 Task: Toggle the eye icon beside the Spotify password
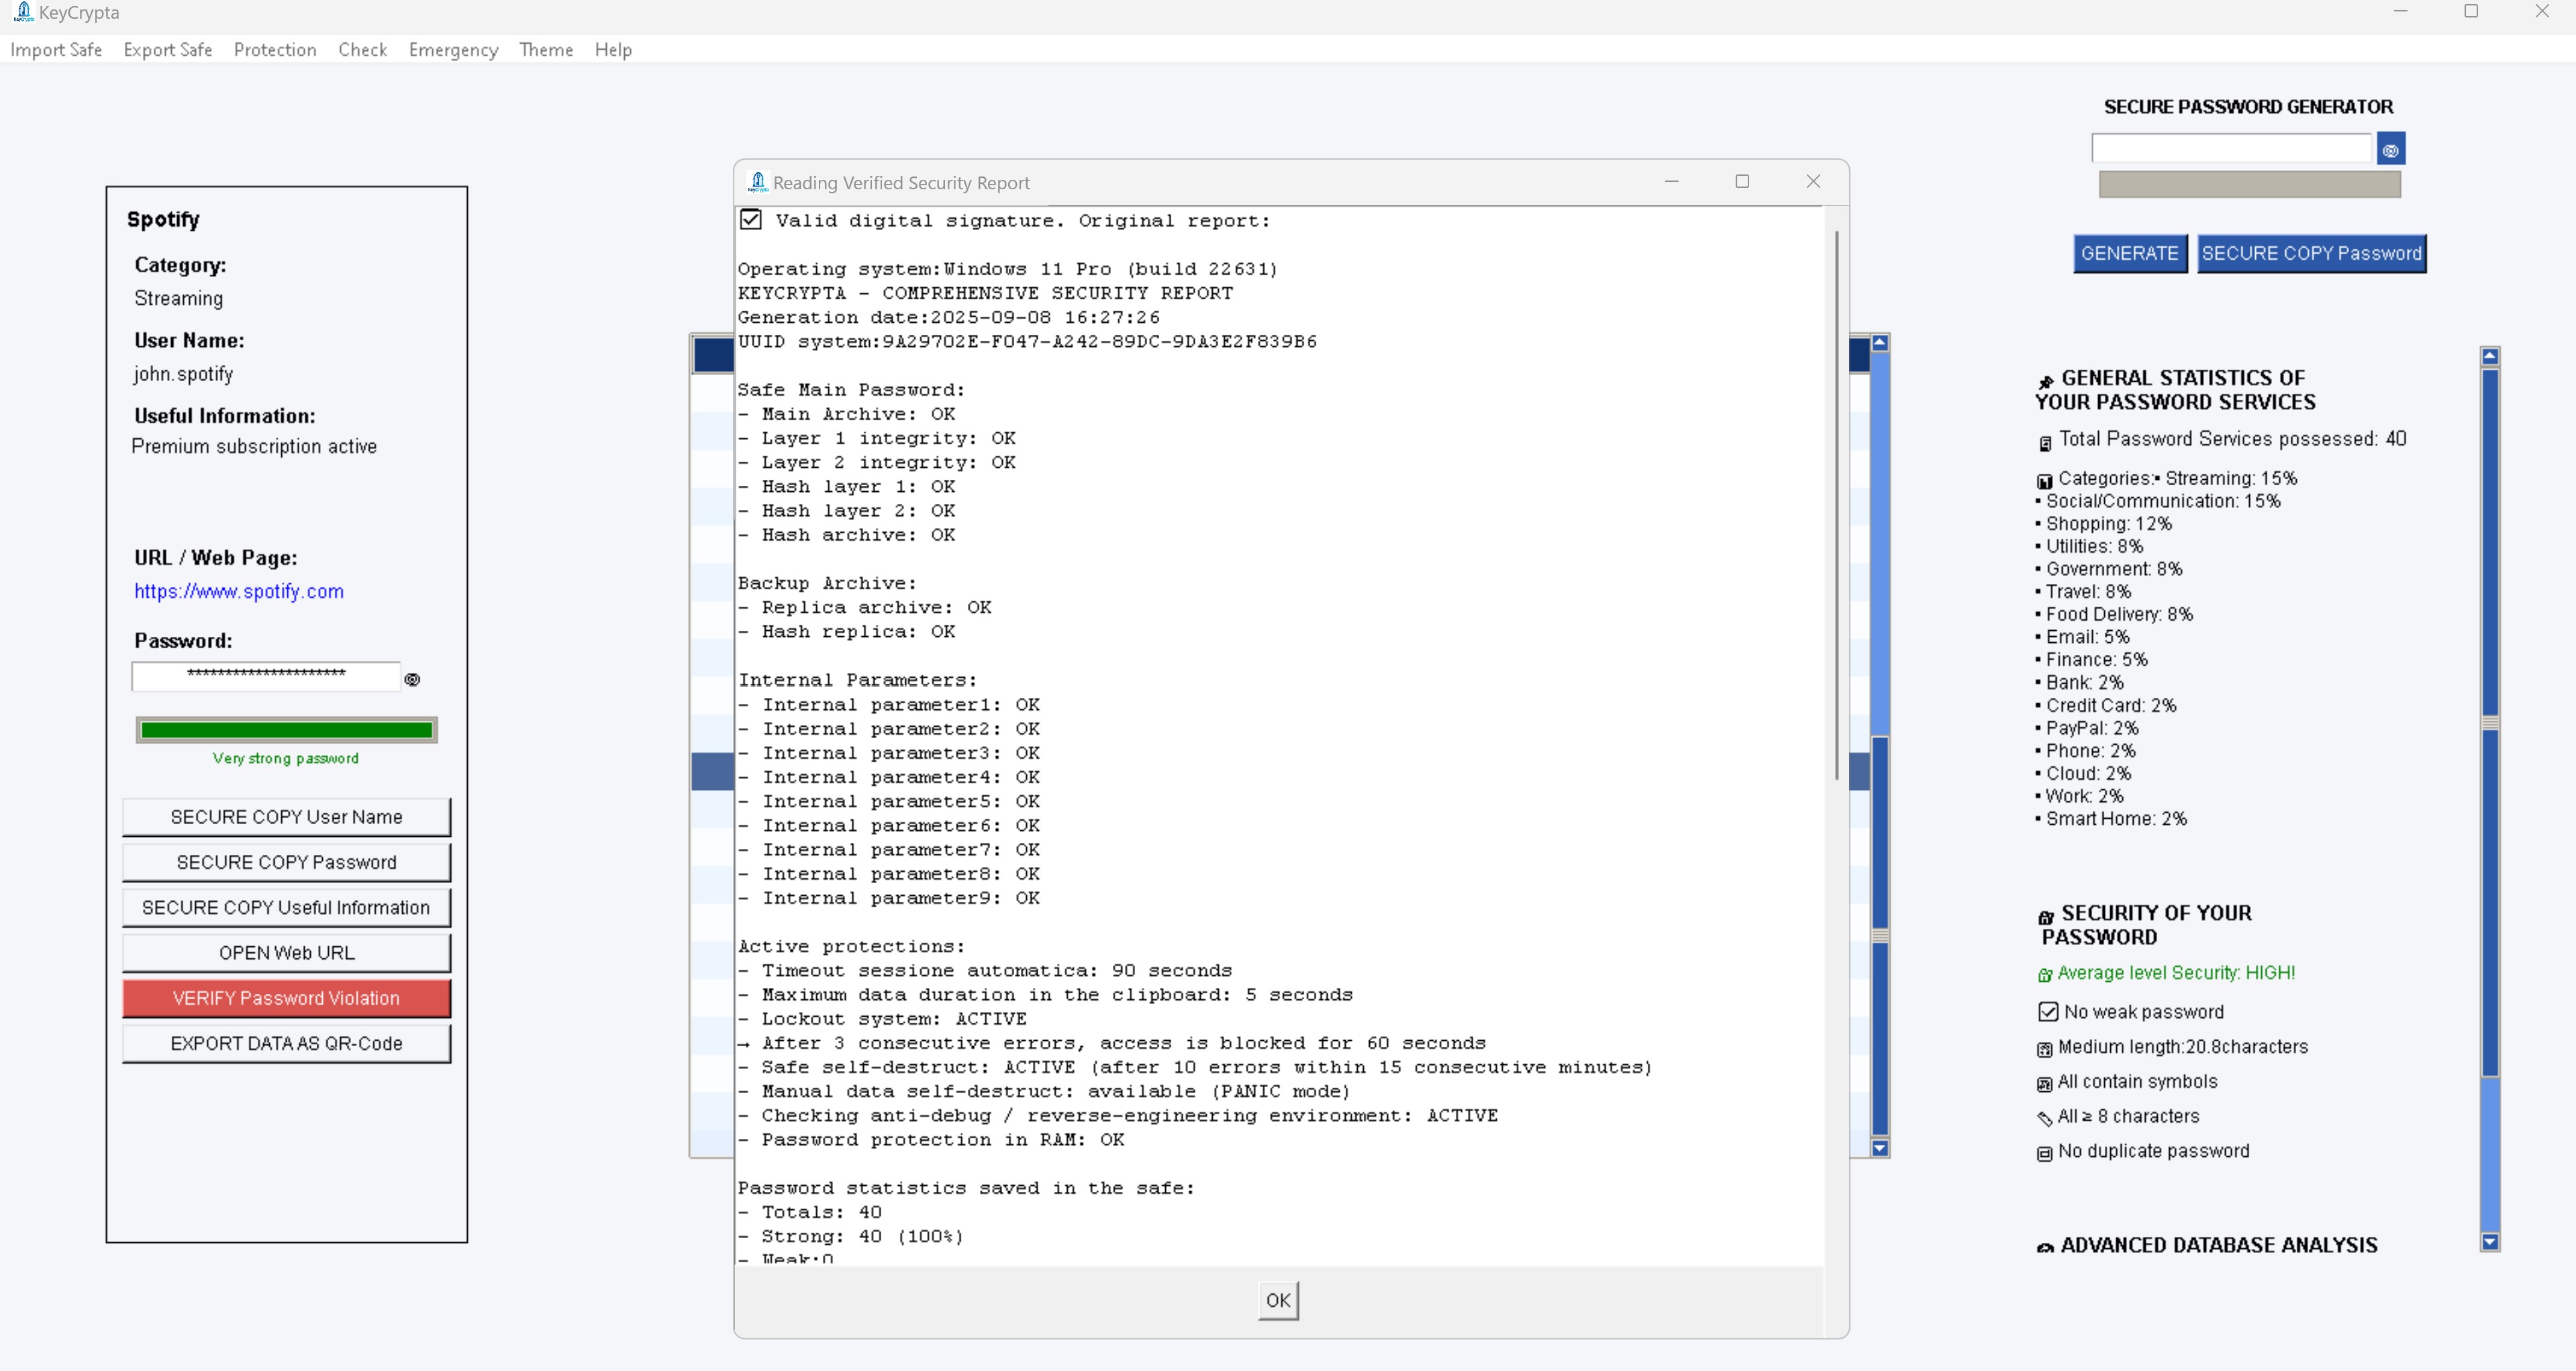[x=412, y=678]
